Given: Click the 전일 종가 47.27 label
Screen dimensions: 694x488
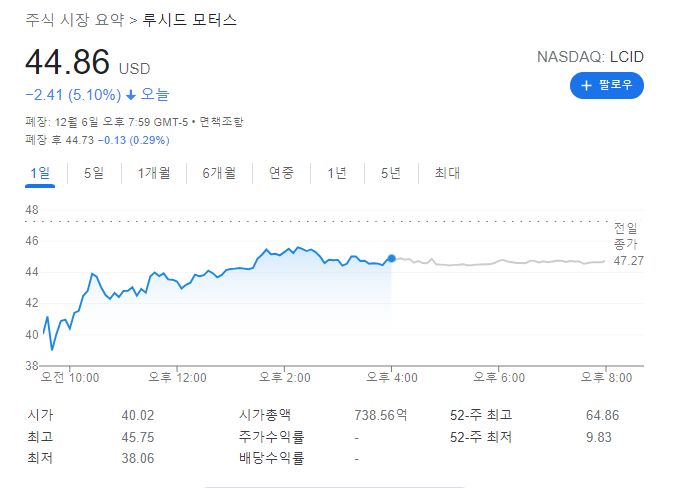Looking at the screenshot, I should (x=628, y=244).
